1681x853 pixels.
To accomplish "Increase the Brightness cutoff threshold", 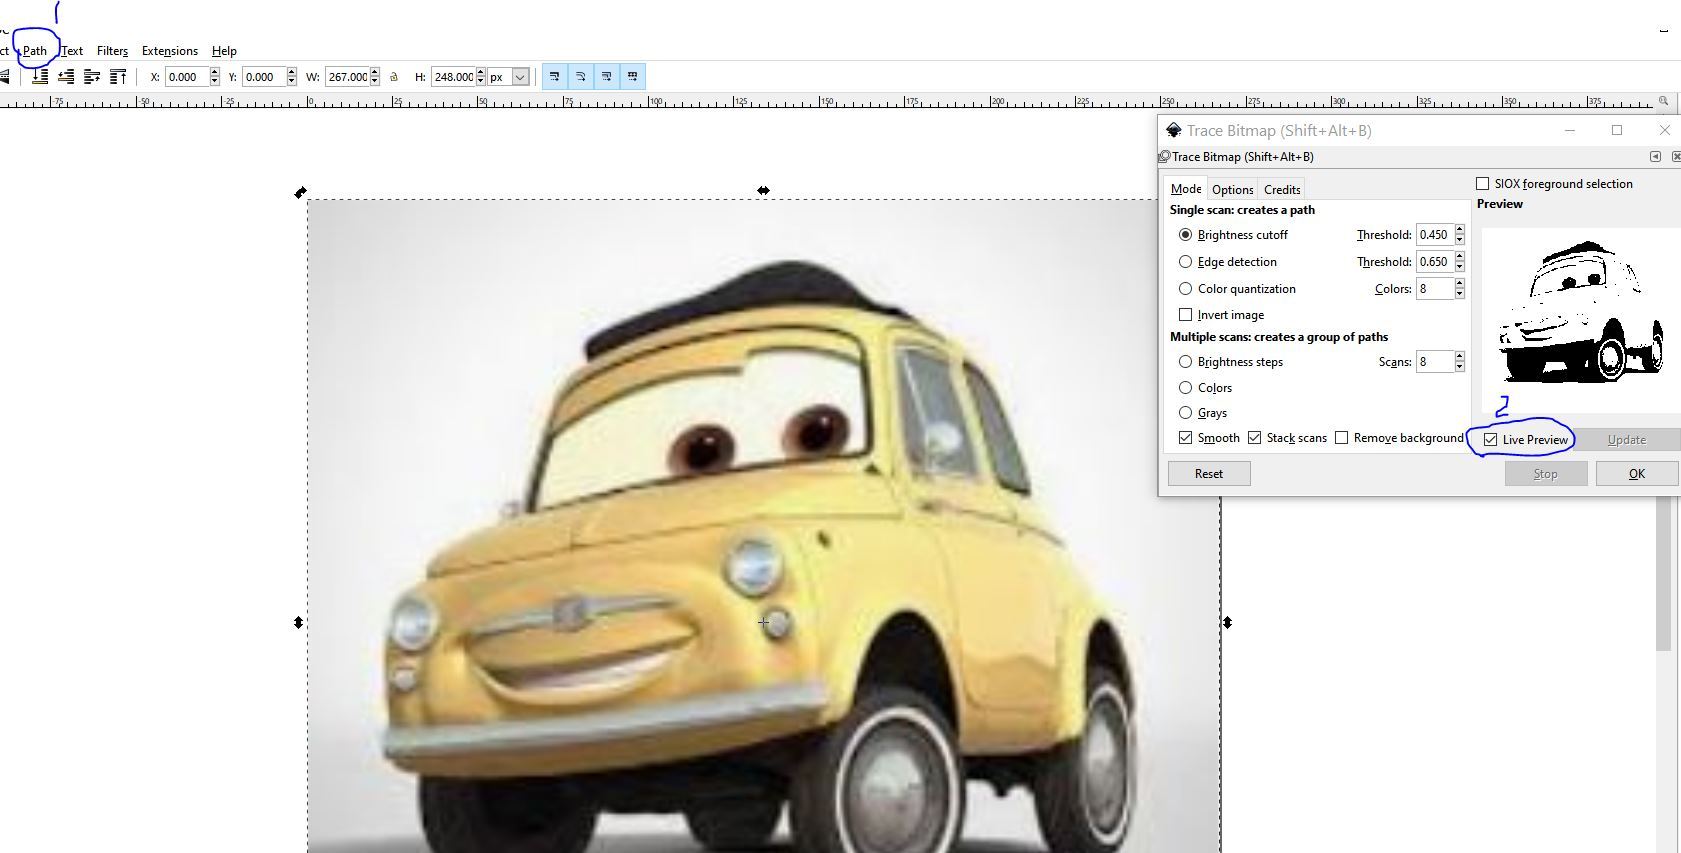I will (1460, 230).
